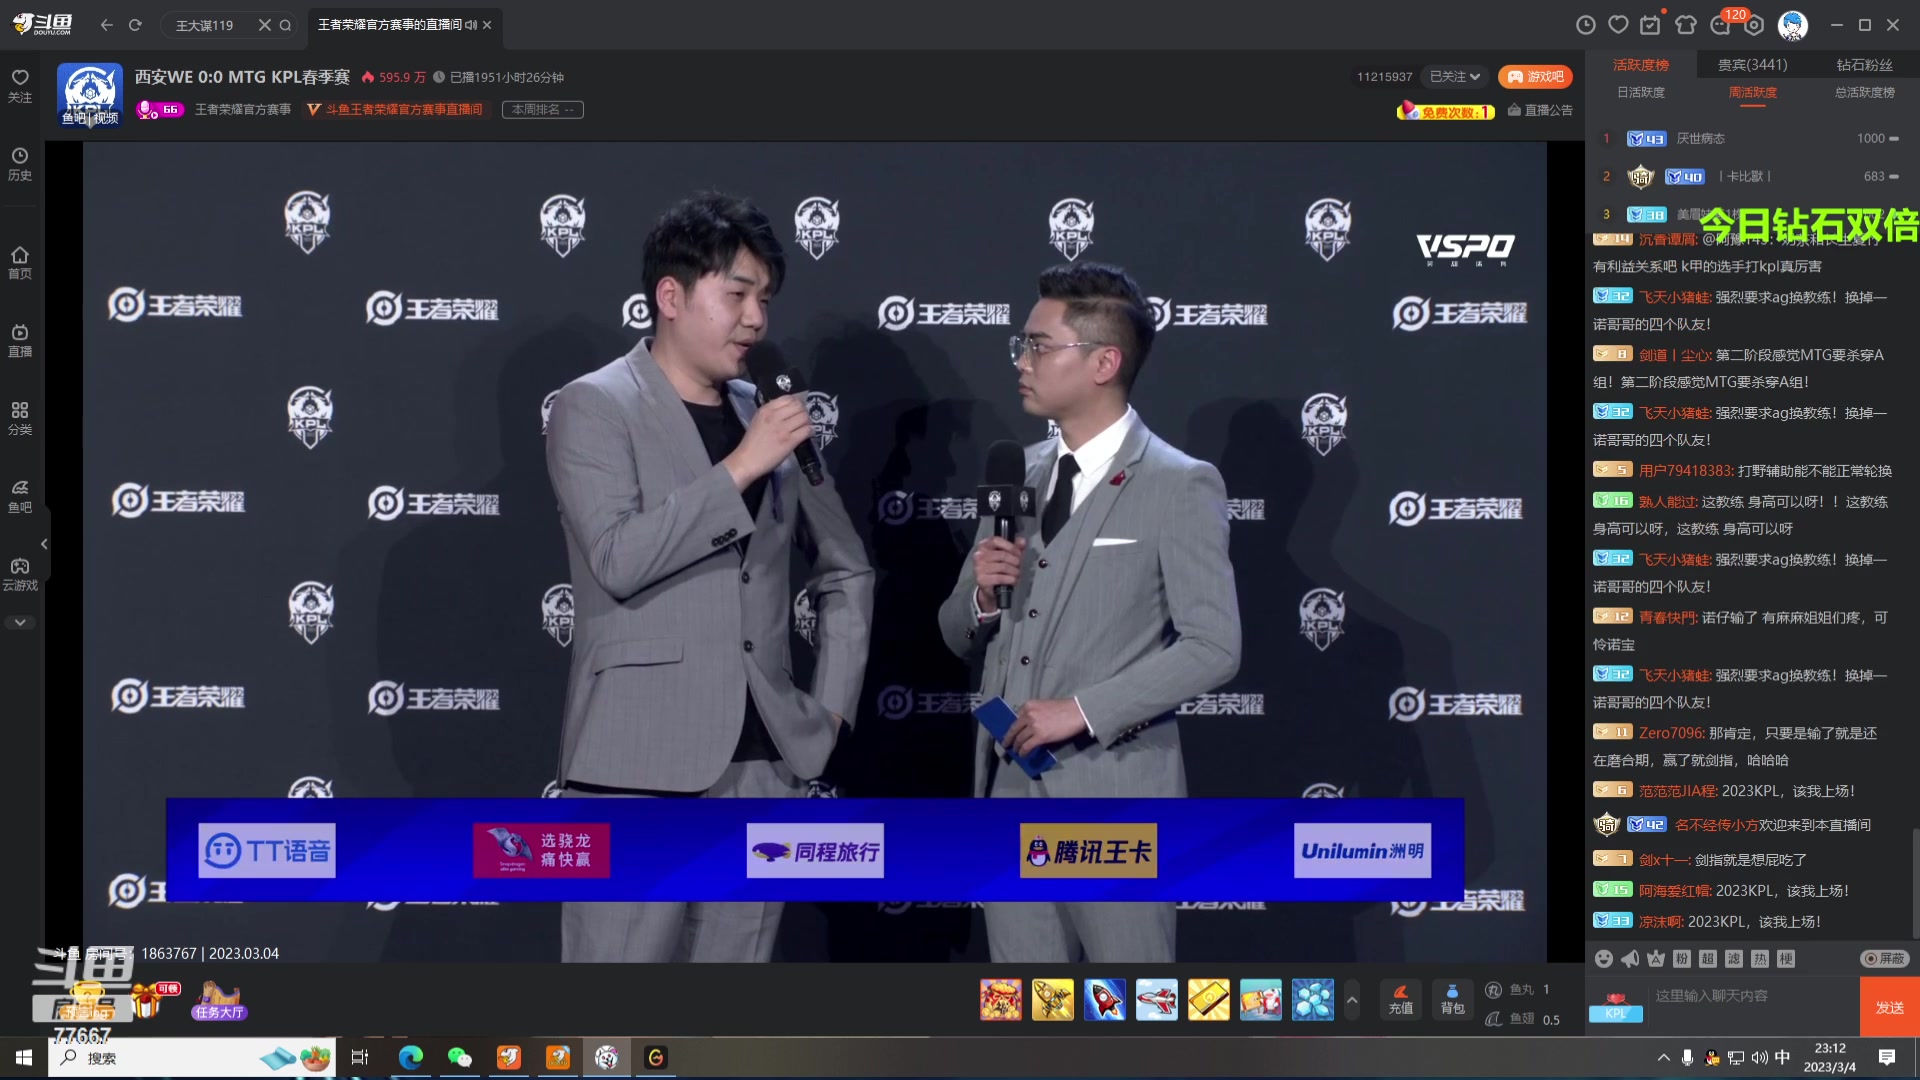Screen dimensions: 1920x1080
Task: Select the ice crystals gift
Action: (x=1313, y=1000)
